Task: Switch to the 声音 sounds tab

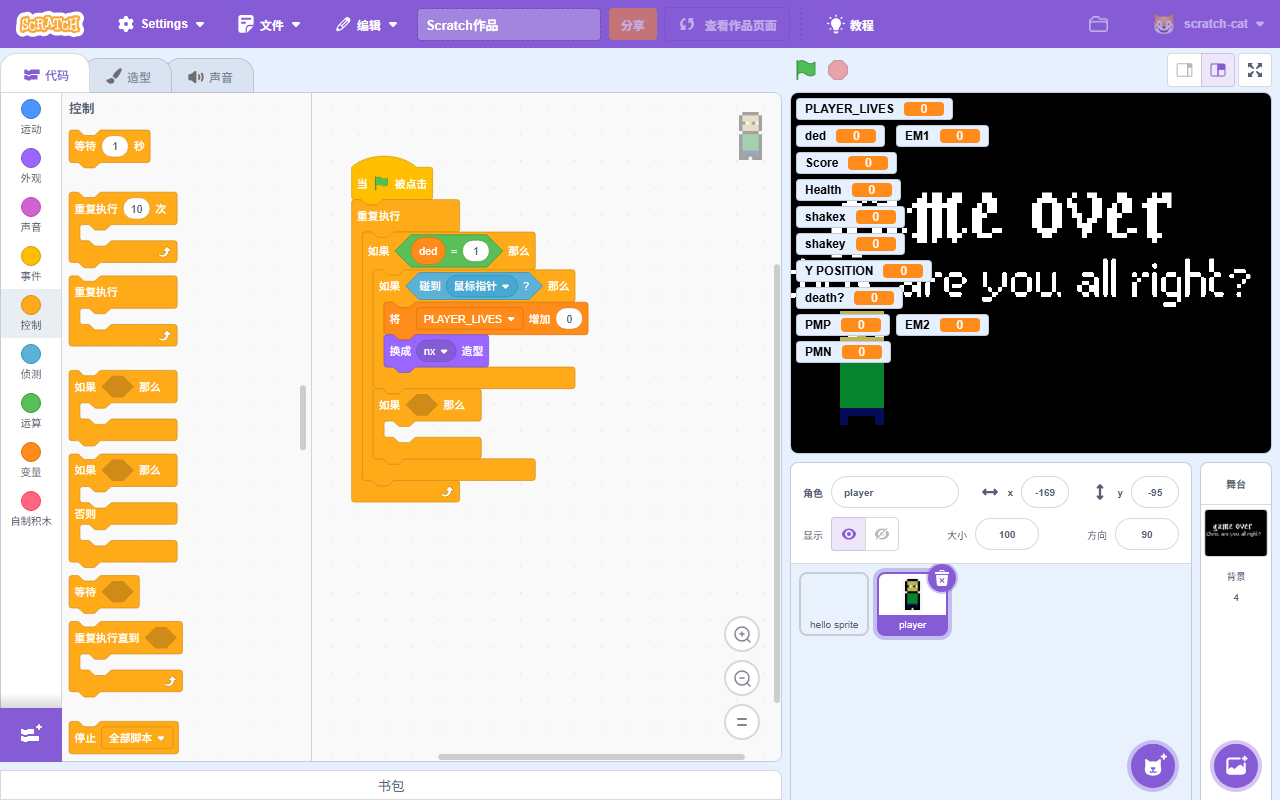Action: 210,77
